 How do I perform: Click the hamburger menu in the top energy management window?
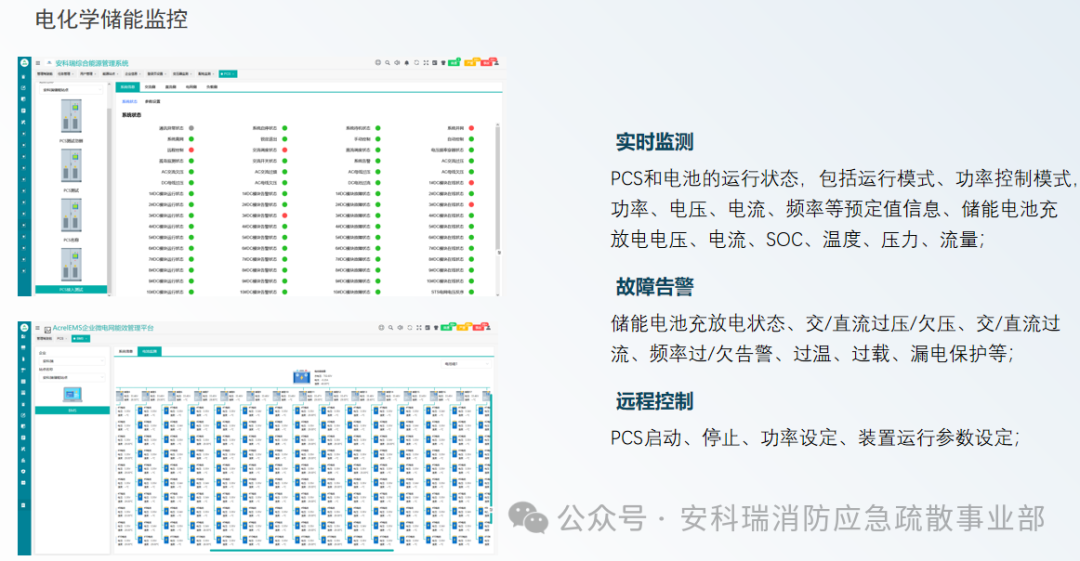38,63
